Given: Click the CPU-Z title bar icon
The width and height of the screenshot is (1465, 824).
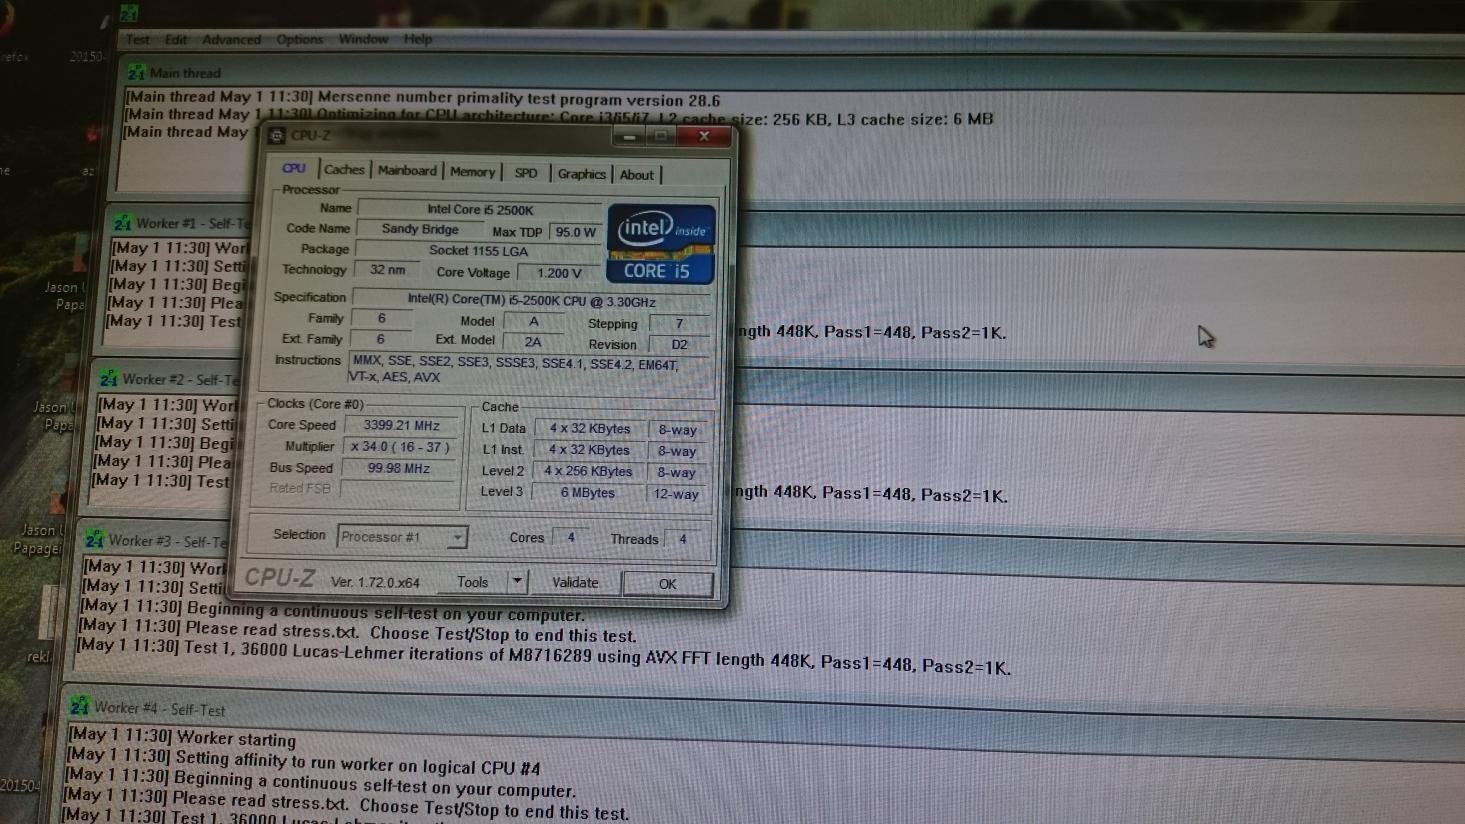Looking at the screenshot, I should [x=277, y=136].
